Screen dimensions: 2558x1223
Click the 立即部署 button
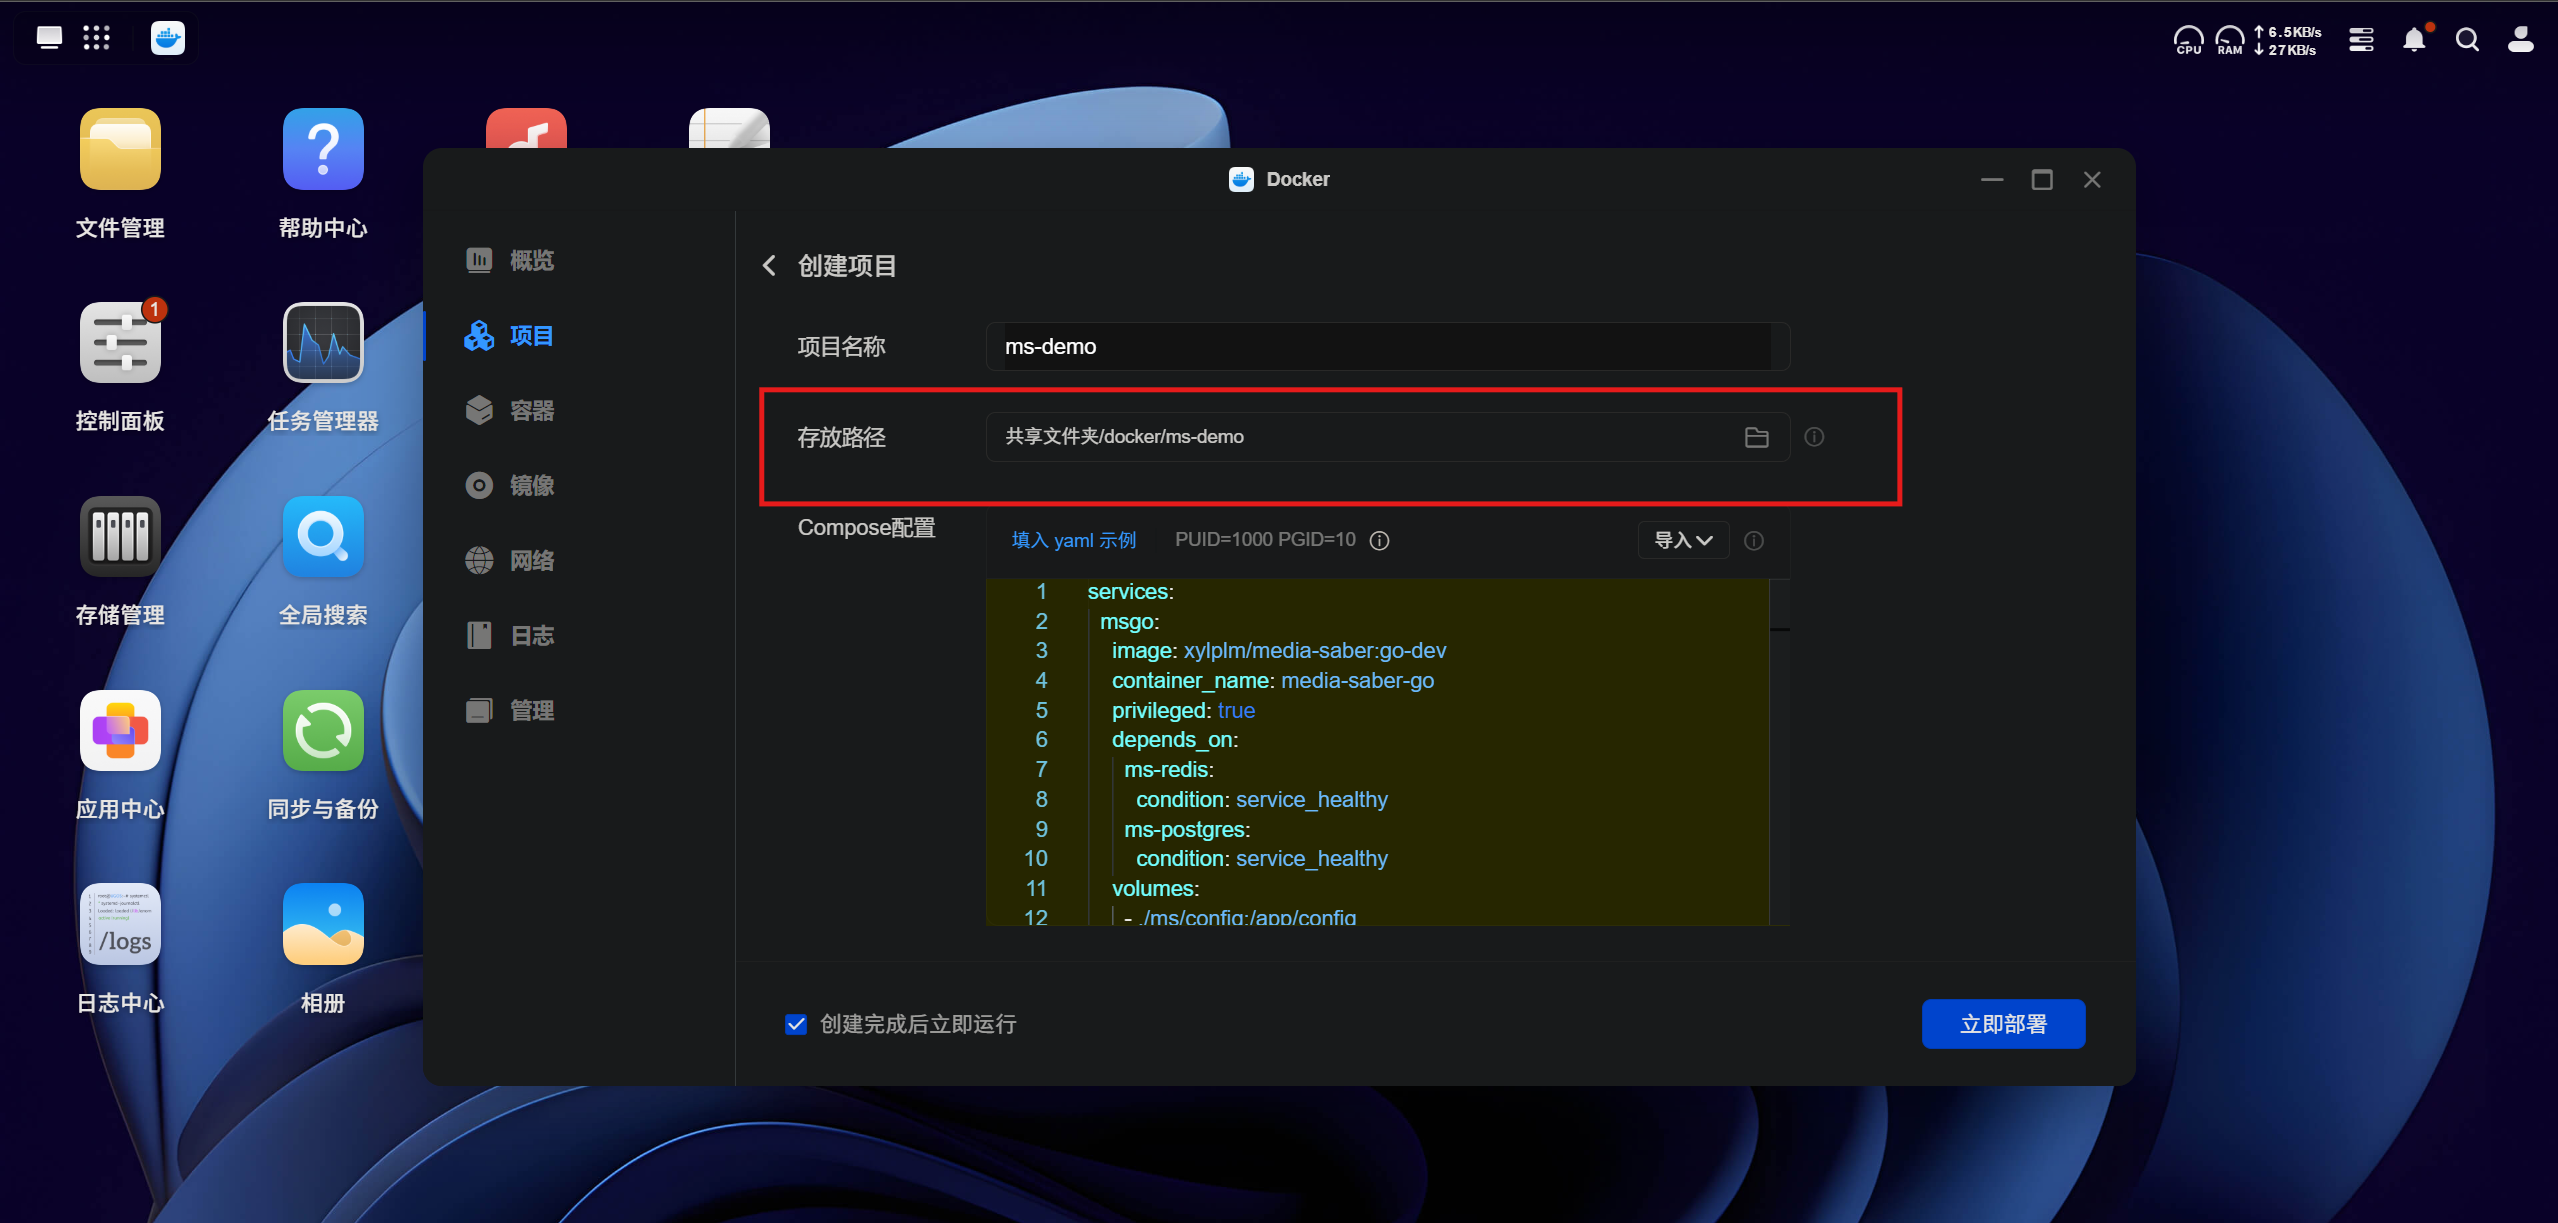click(x=2002, y=1024)
